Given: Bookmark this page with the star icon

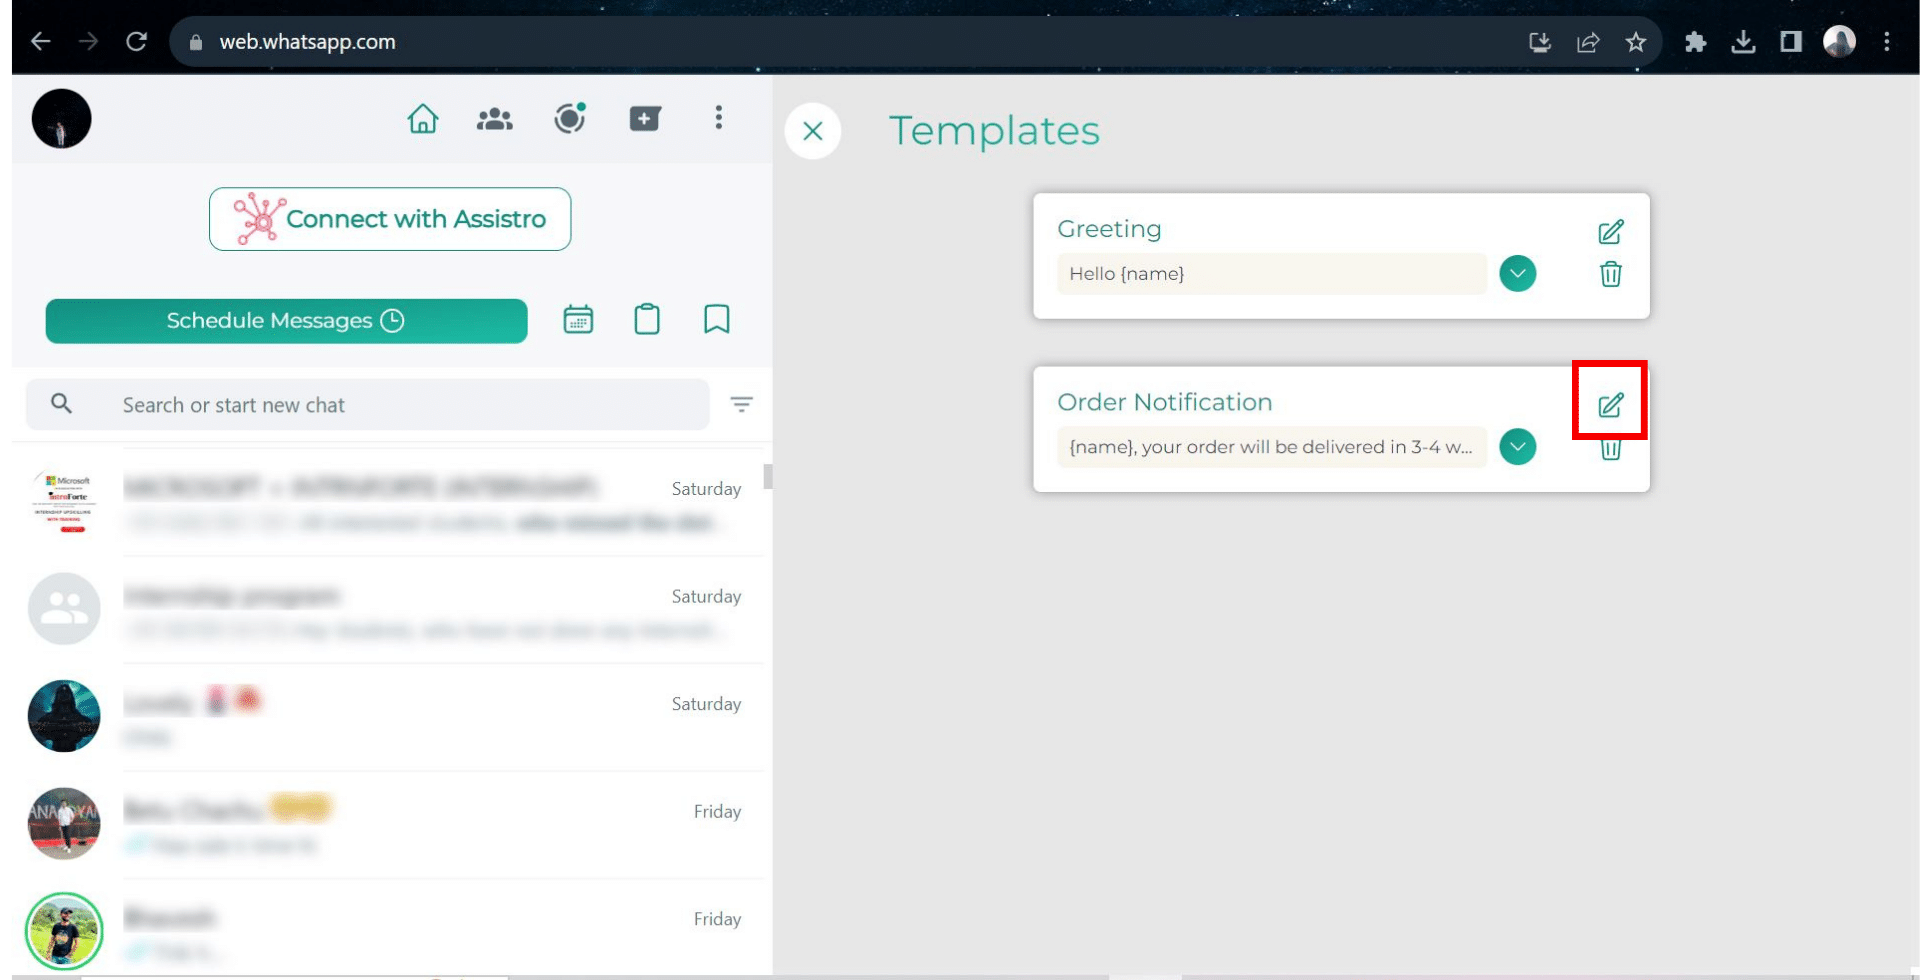Looking at the screenshot, I should point(1635,42).
